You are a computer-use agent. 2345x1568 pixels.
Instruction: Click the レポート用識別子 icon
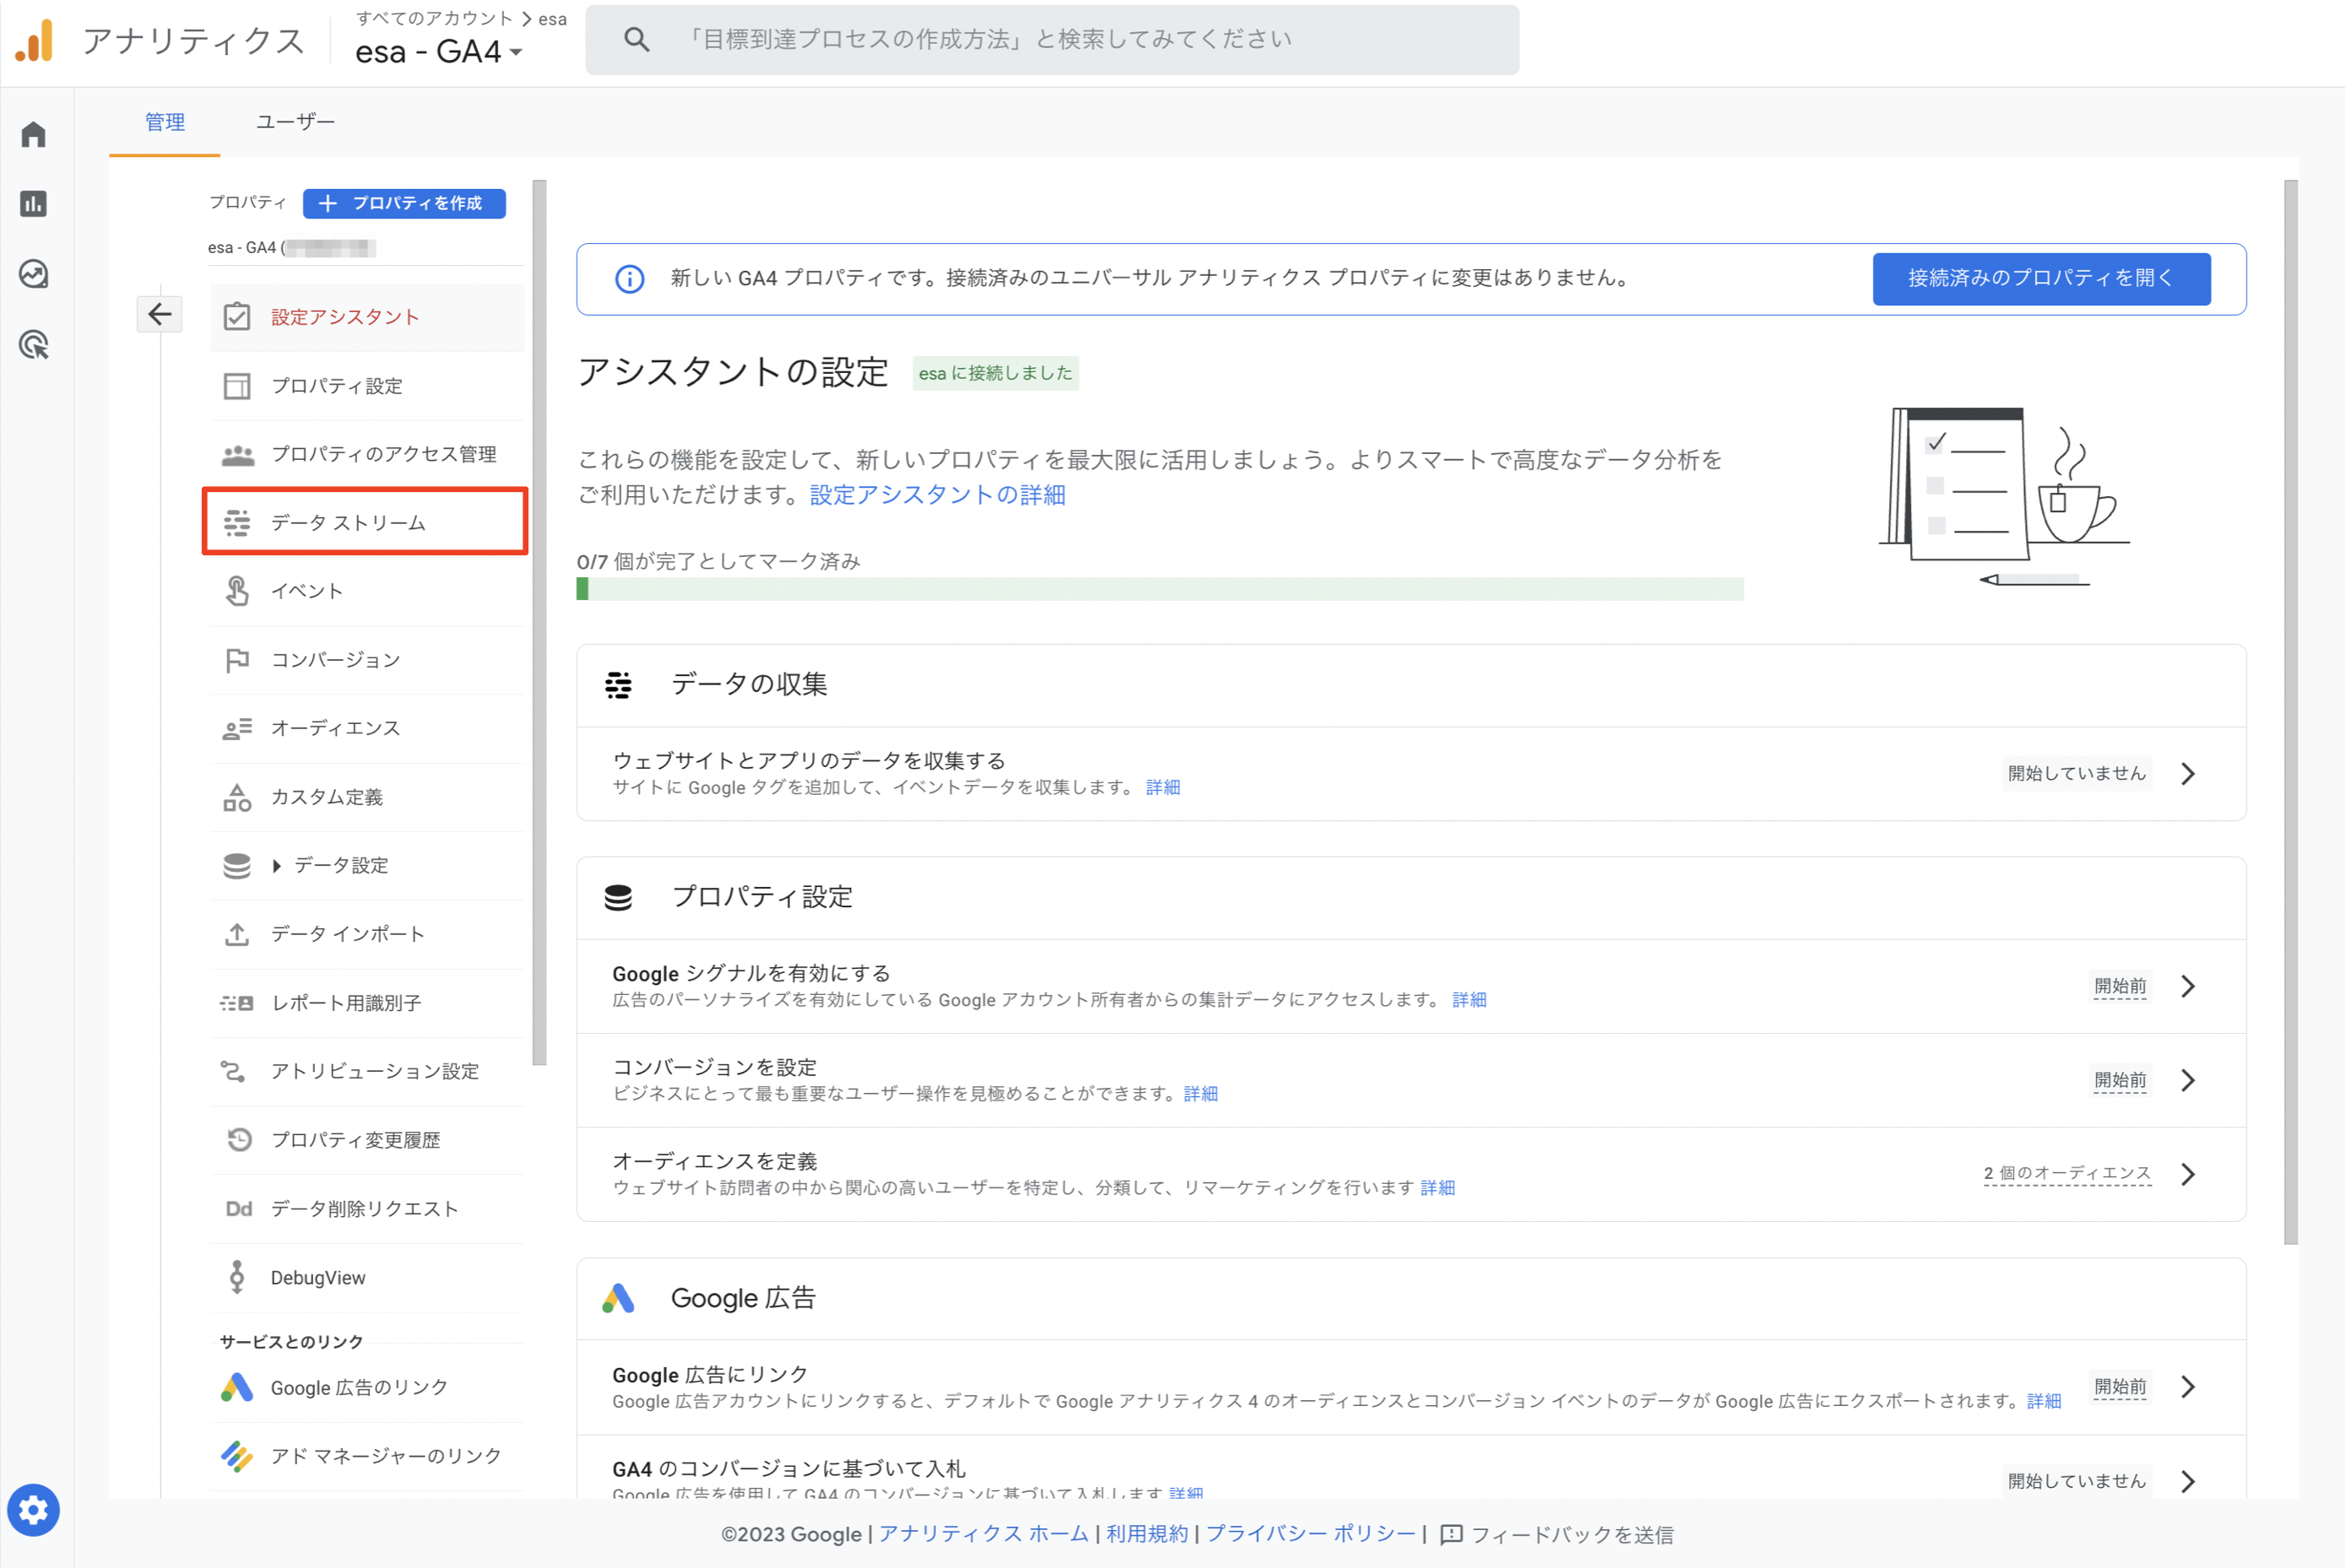(237, 1003)
